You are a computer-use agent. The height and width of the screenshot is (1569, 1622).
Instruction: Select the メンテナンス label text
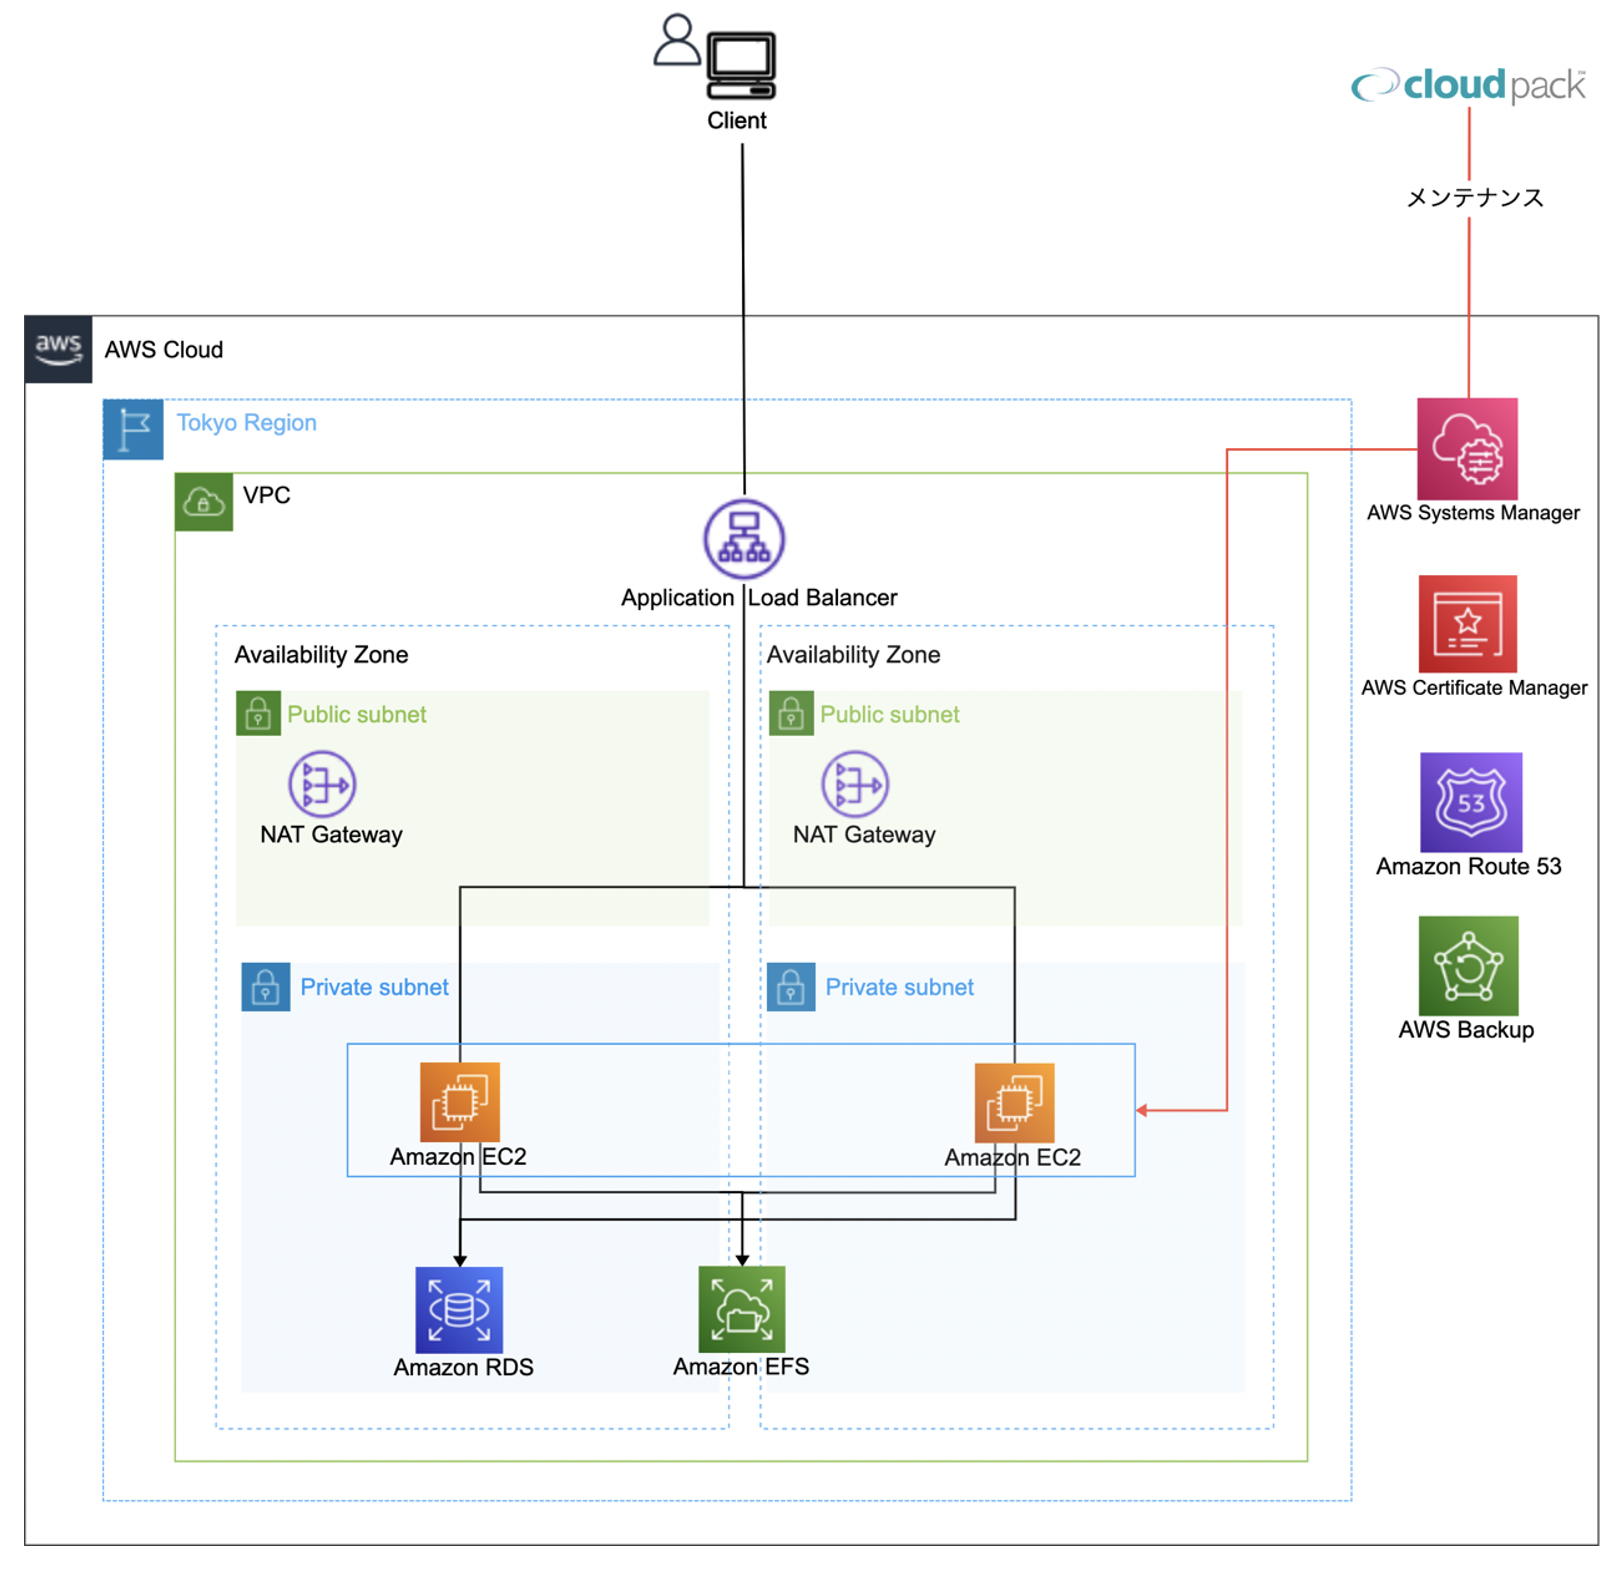[x=1474, y=198]
